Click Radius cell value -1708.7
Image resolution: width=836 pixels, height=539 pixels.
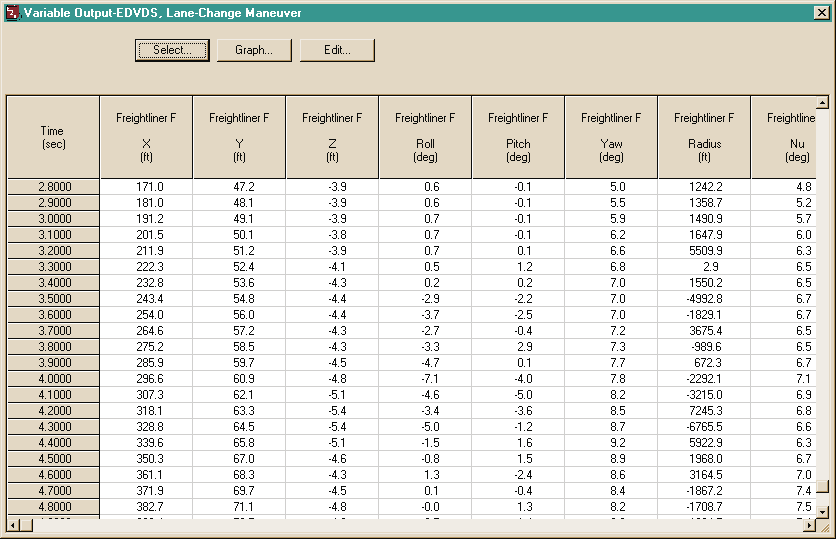click(x=704, y=506)
